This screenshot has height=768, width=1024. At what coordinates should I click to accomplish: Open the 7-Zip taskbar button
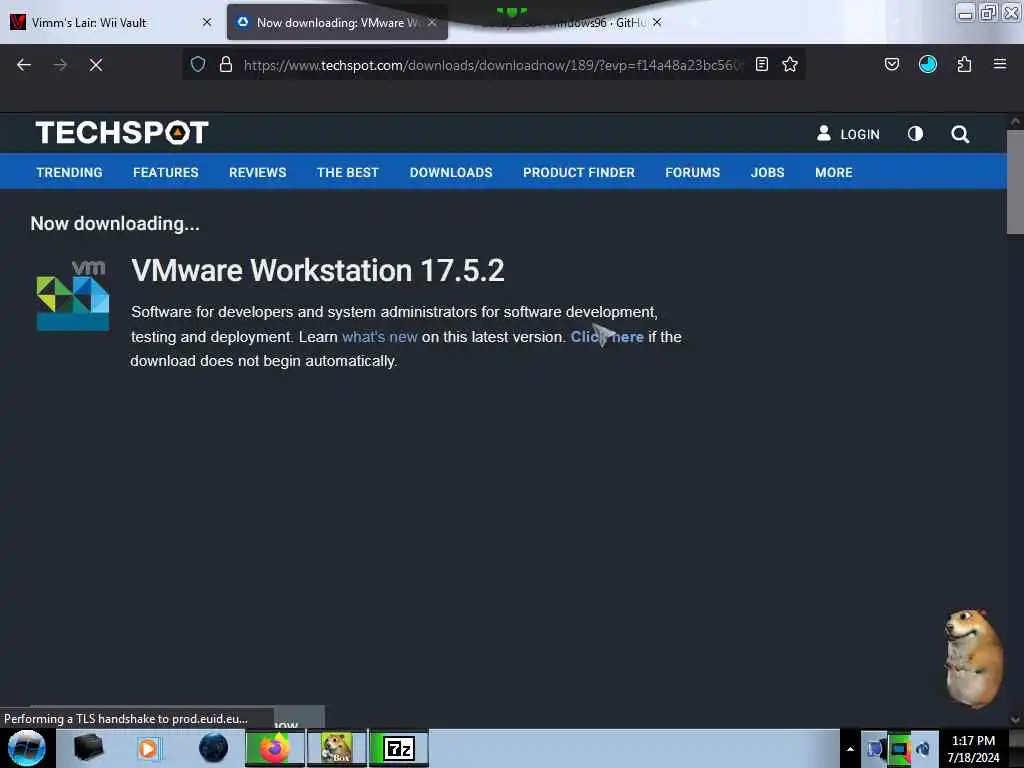[x=399, y=748]
